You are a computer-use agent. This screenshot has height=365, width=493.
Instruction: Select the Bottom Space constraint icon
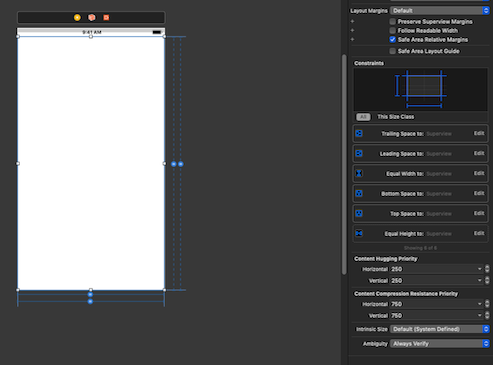click(359, 193)
